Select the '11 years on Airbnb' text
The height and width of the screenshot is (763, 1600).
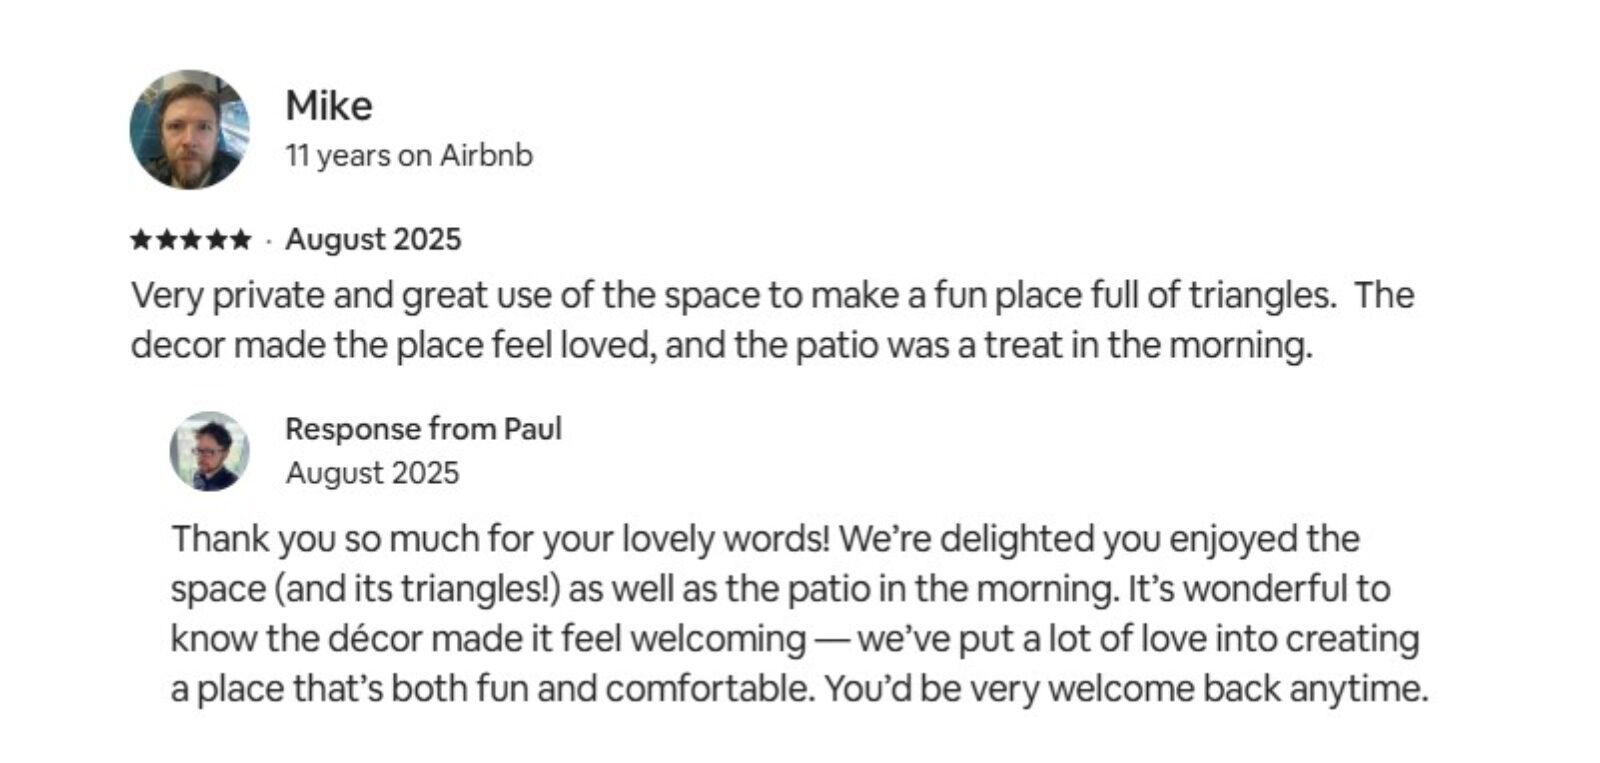[x=408, y=156]
